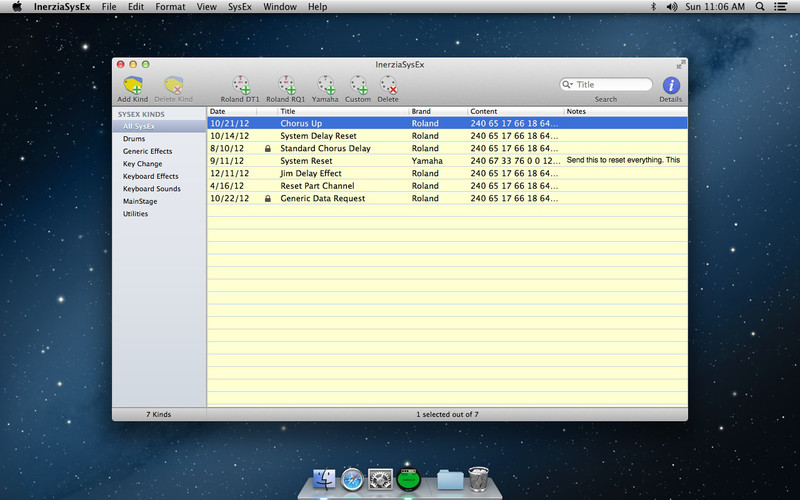Select the Chorus Up row

click(x=447, y=123)
